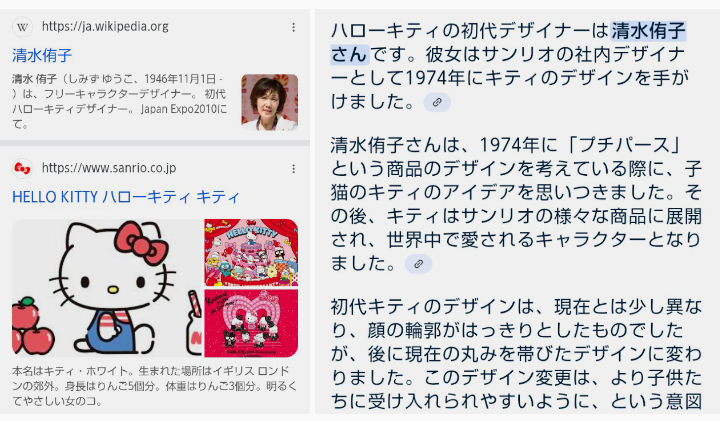Click the ja.wikipedia.org URL text
This screenshot has height=421, width=720.
pyautogui.click(x=105, y=27)
